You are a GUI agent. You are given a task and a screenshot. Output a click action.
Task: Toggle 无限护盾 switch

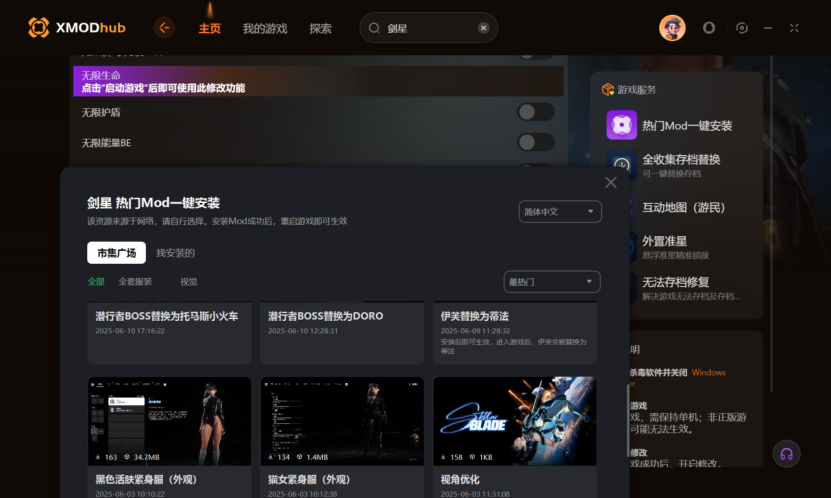pyautogui.click(x=536, y=112)
